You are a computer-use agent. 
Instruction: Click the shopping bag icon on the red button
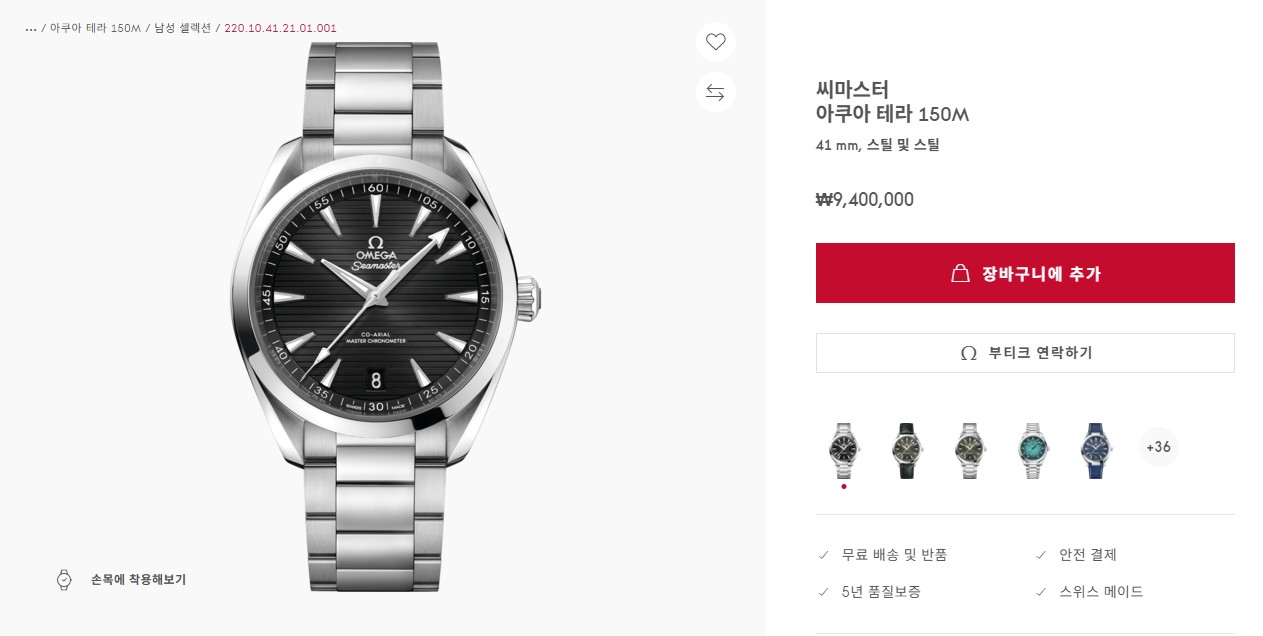(x=960, y=273)
